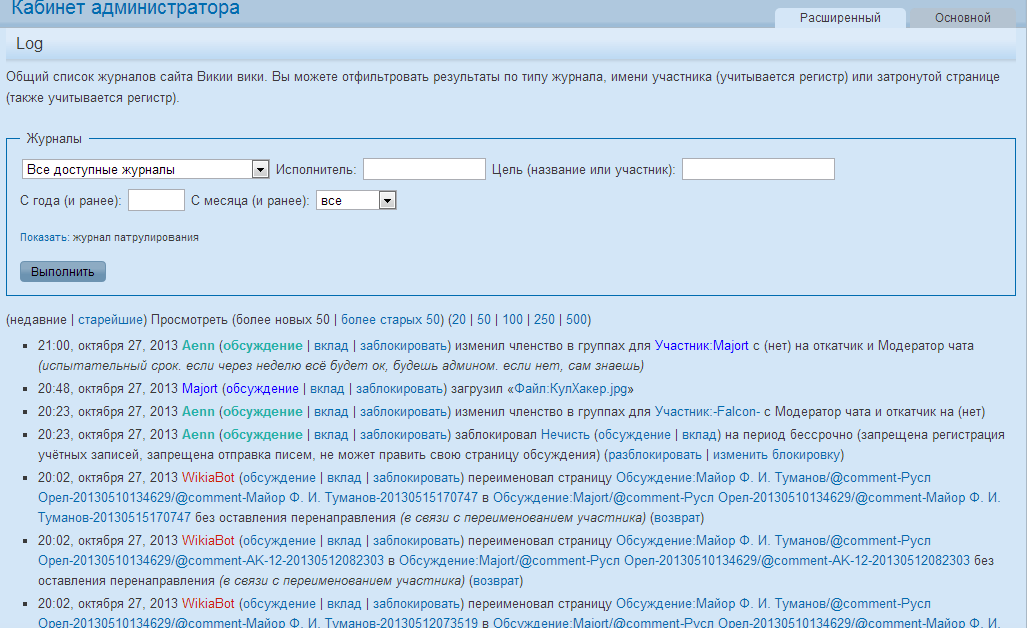The image size is (1027, 628).
Task: Click возврат after AK-12-20130512082303 entry
Action: pyautogui.click(x=496, y=581)
